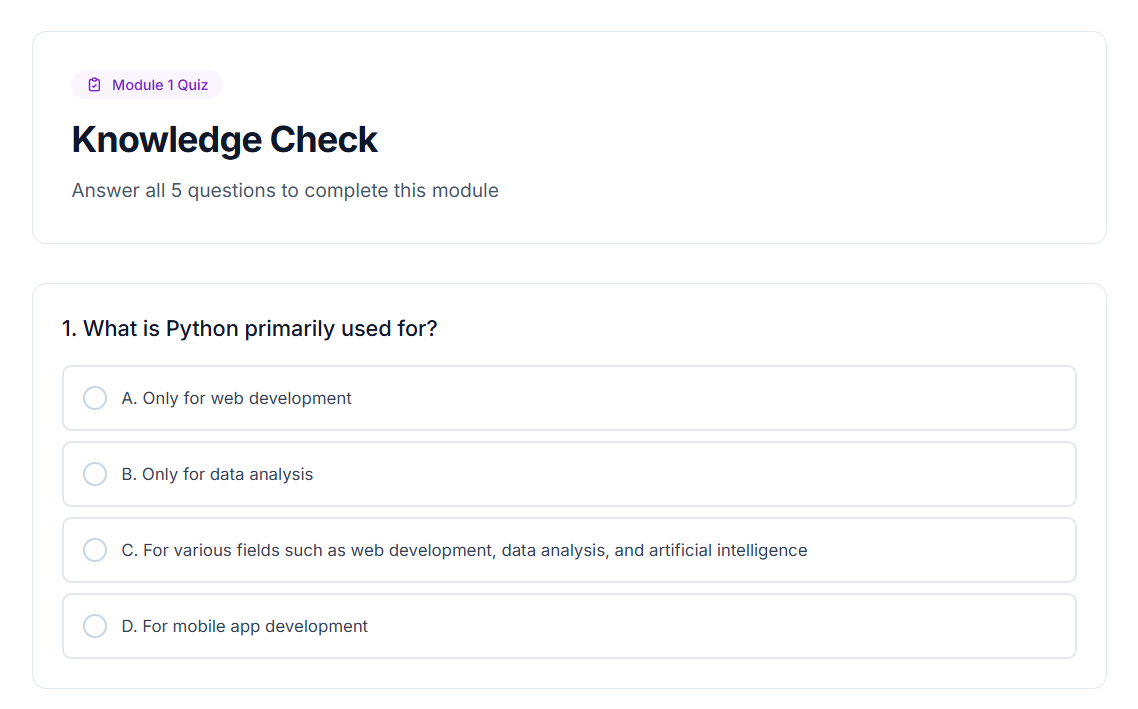Click the "A." letter prefix of first option
1138x709 pixels.
129,398
